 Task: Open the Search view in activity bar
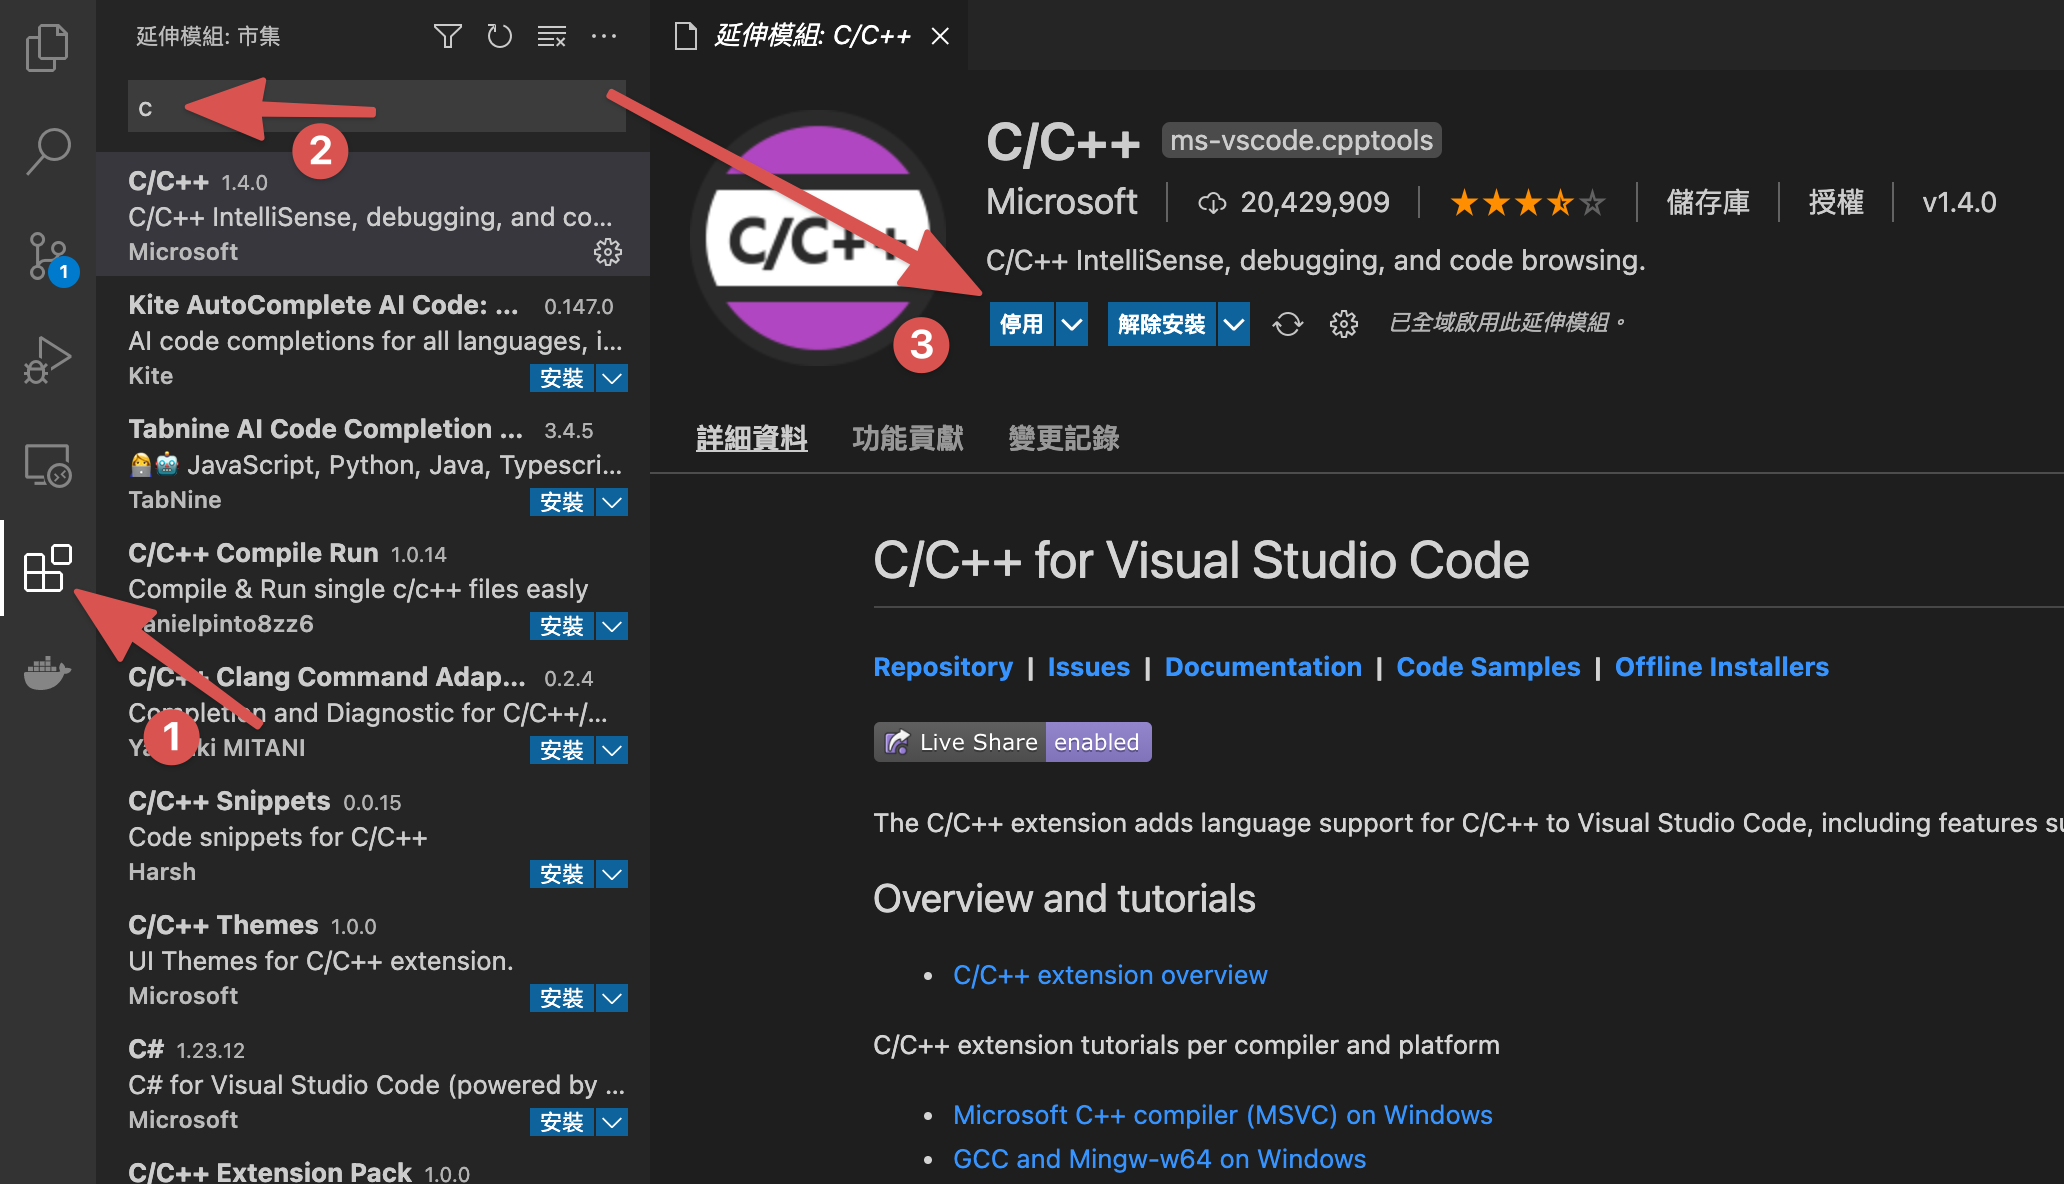47,151
